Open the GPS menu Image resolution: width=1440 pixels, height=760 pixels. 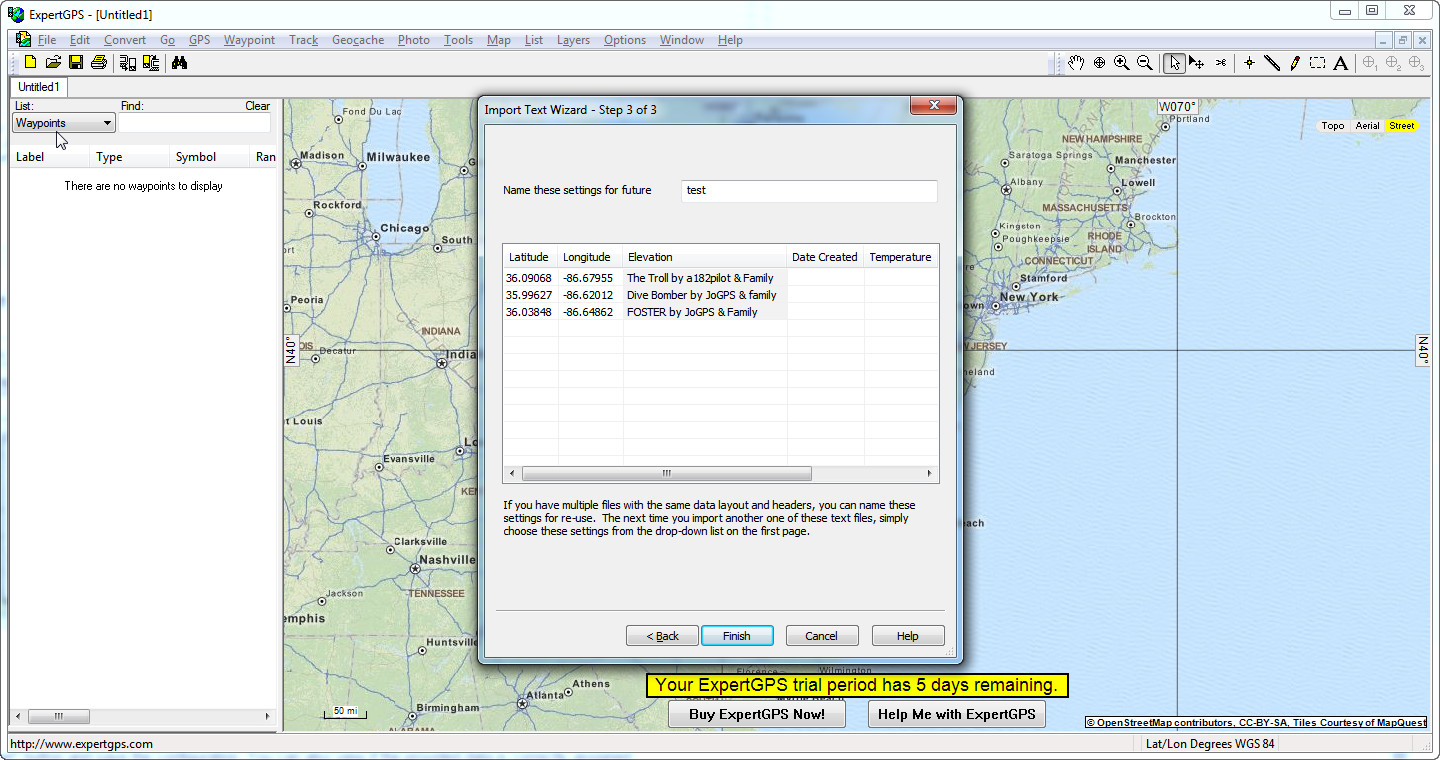(200, 40)
